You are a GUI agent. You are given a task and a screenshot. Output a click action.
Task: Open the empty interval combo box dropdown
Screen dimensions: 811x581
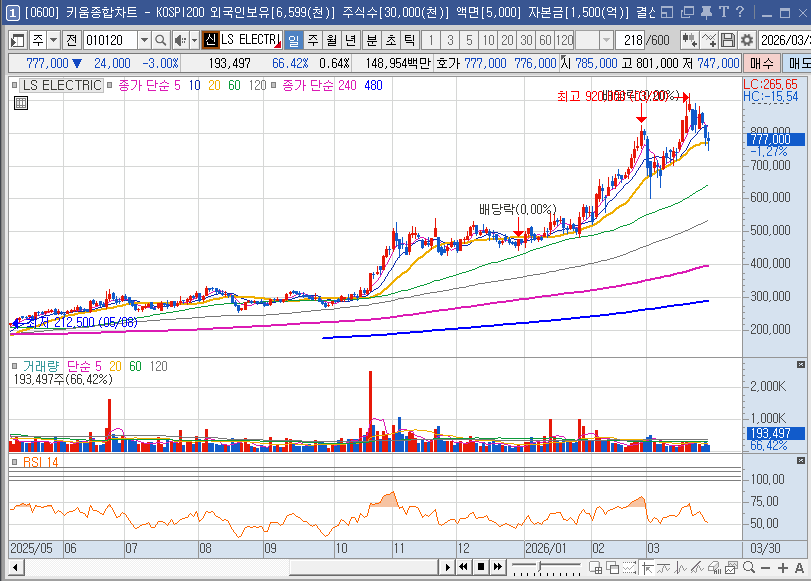tap(606, 40)
